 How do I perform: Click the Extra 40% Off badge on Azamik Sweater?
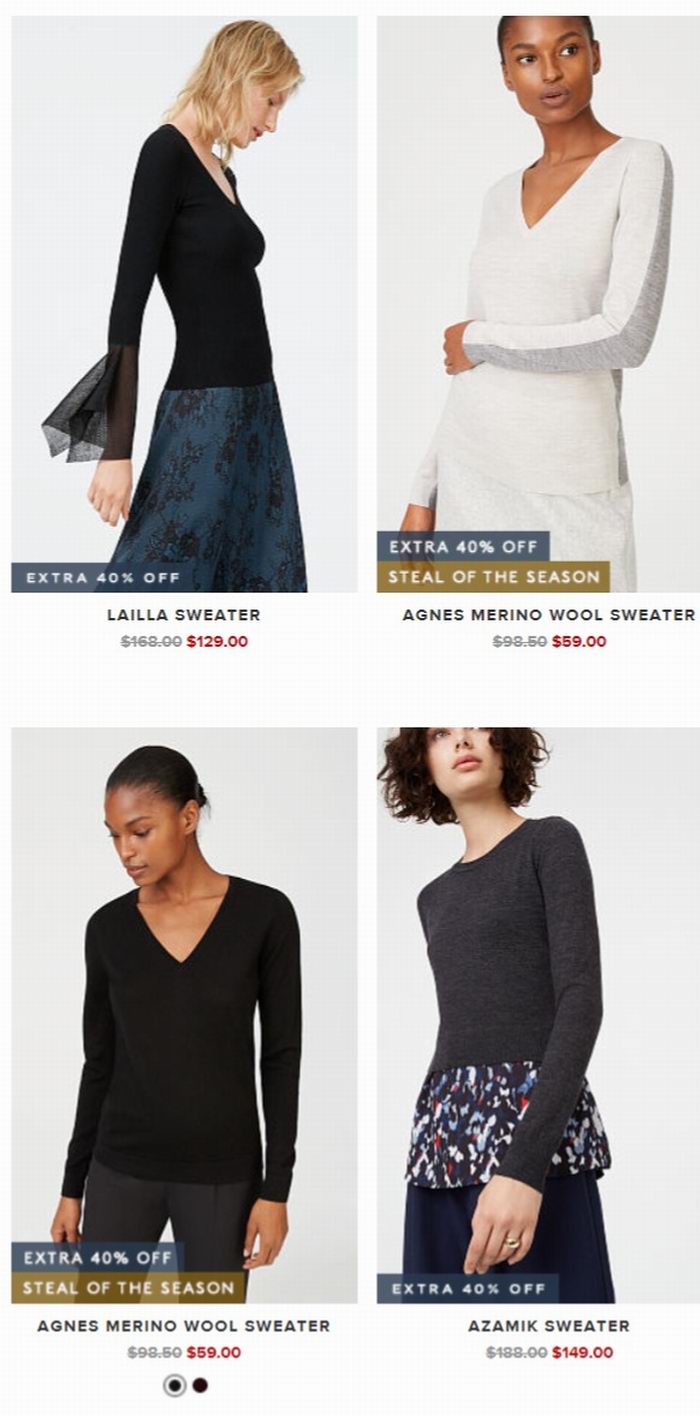[468, 1288]
